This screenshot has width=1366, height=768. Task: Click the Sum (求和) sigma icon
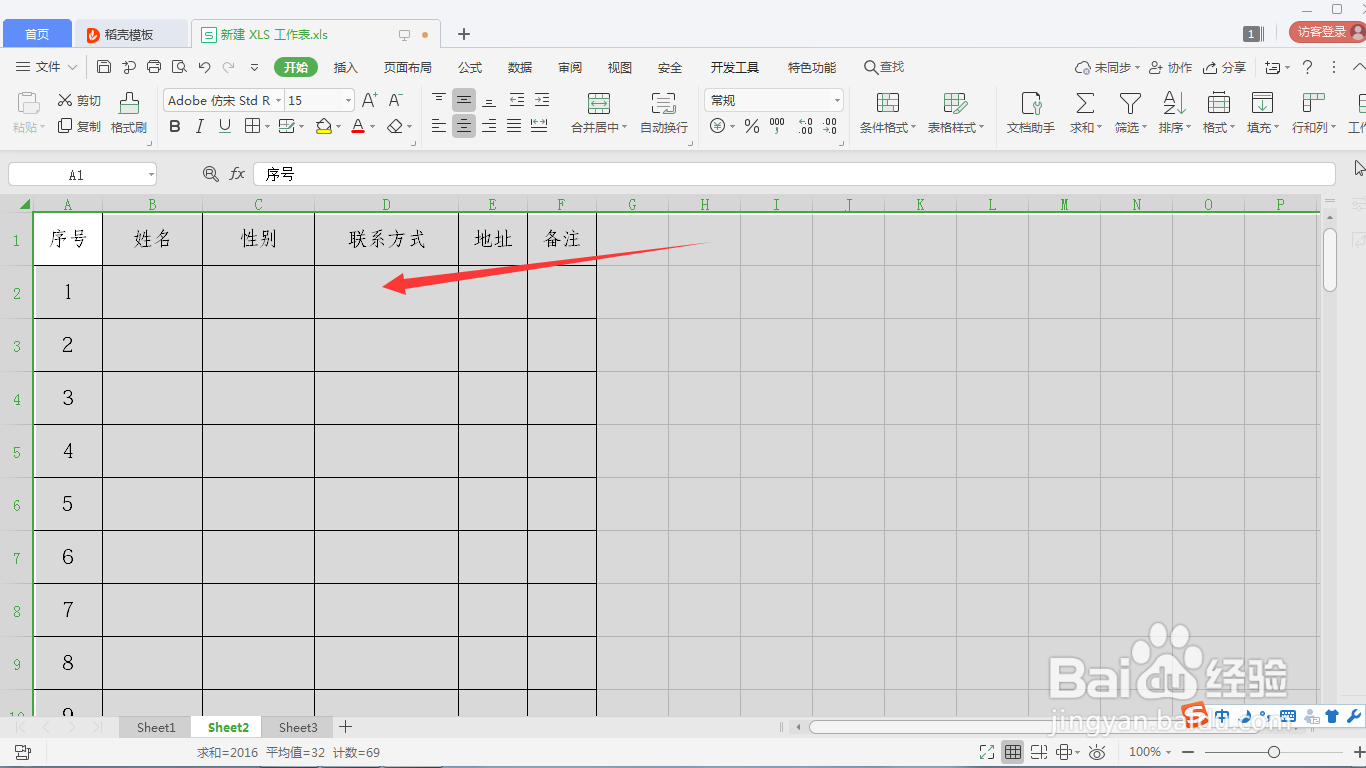1084,103
